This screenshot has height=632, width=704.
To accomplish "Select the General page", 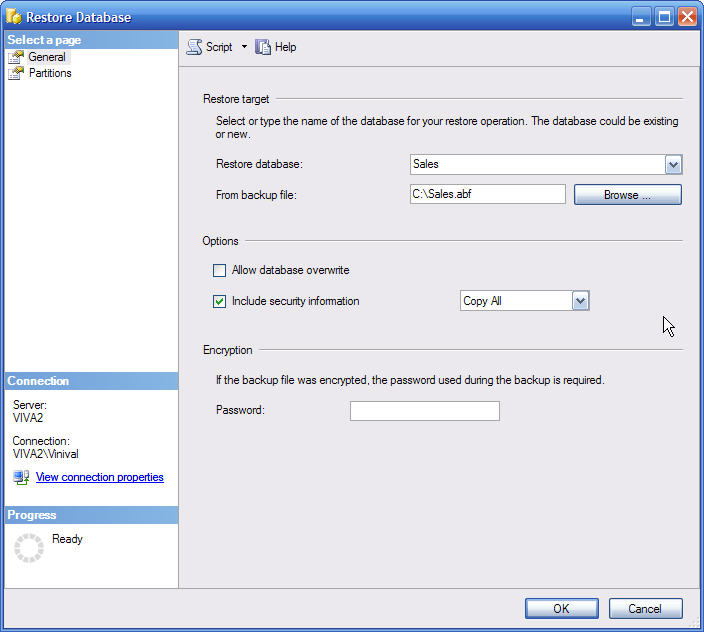I will click(47, 57).
